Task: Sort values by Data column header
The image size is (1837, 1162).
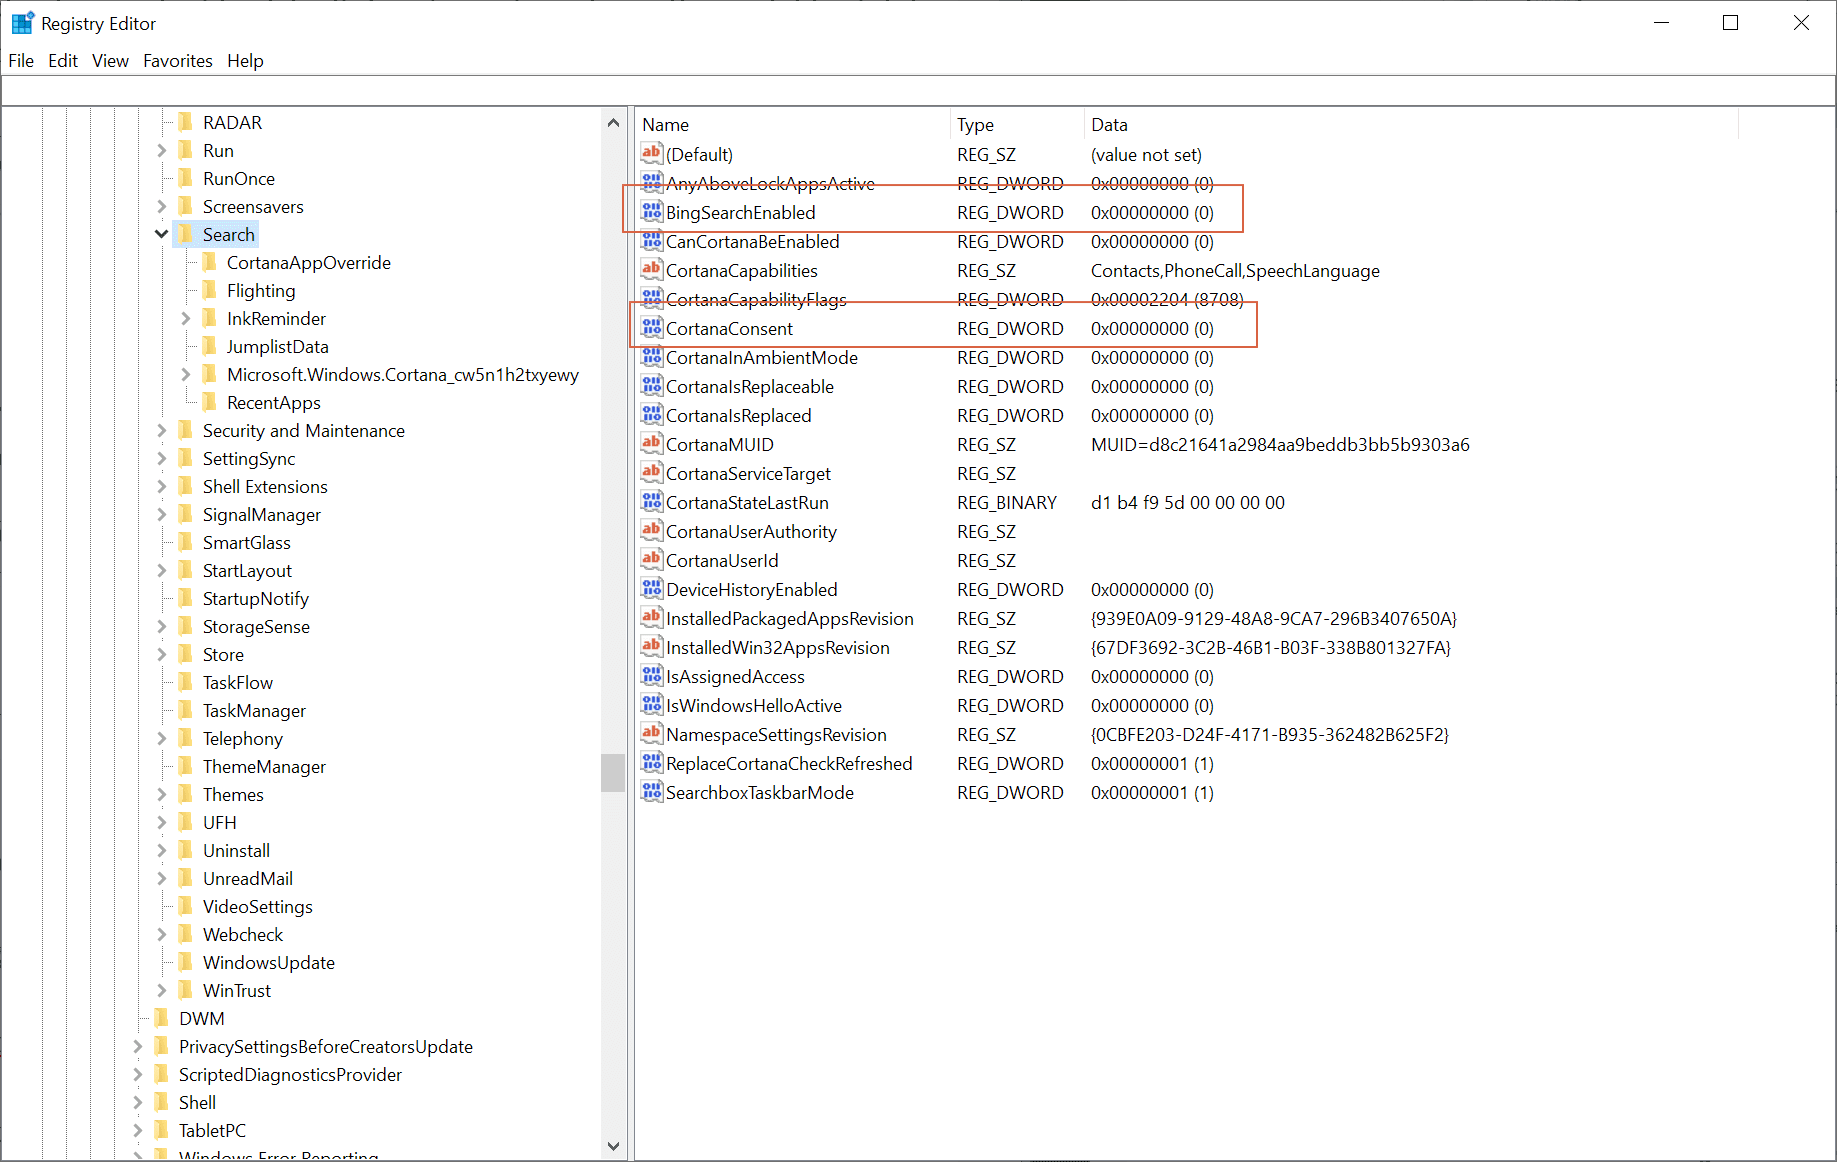Action: pyautogui.click(x=1411, y=125)
